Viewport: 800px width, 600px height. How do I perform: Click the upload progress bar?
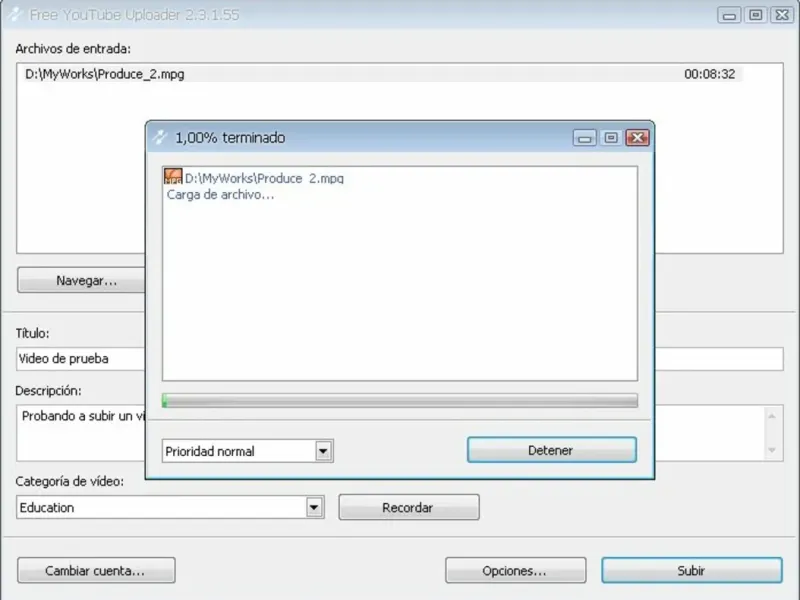(x=399, y=401)
